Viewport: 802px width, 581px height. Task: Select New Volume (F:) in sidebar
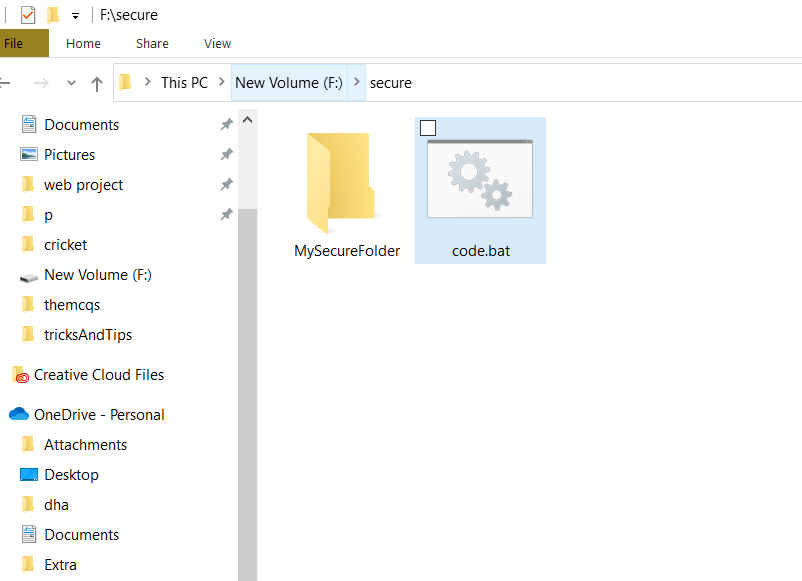pos(98,275)
